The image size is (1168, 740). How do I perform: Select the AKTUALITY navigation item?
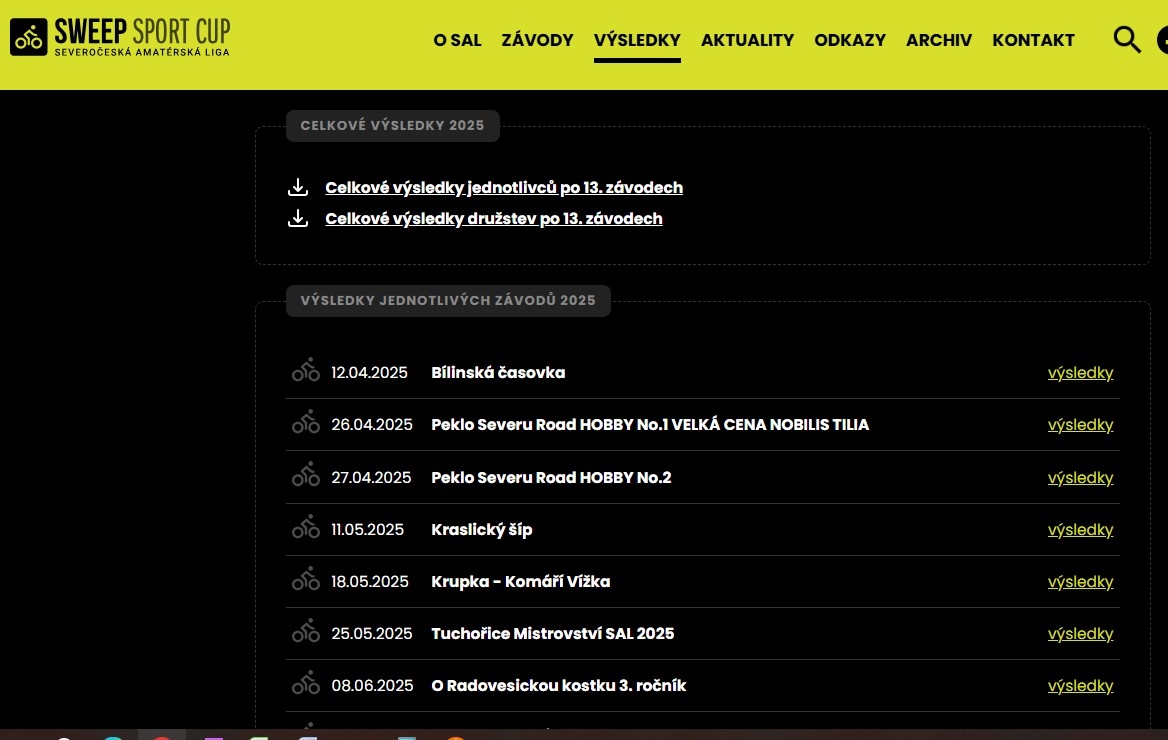(747, 40)
